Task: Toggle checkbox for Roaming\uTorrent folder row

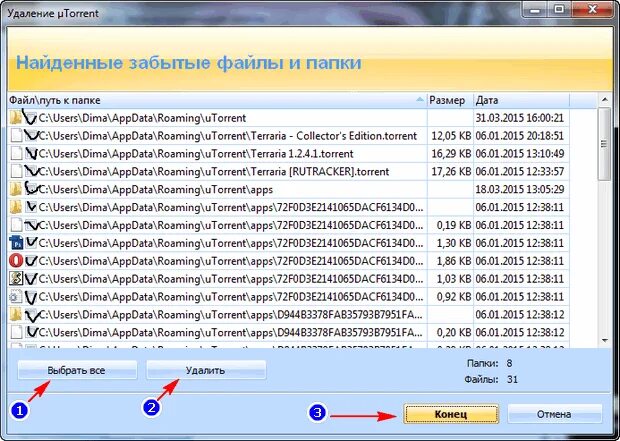Action: 31,117
